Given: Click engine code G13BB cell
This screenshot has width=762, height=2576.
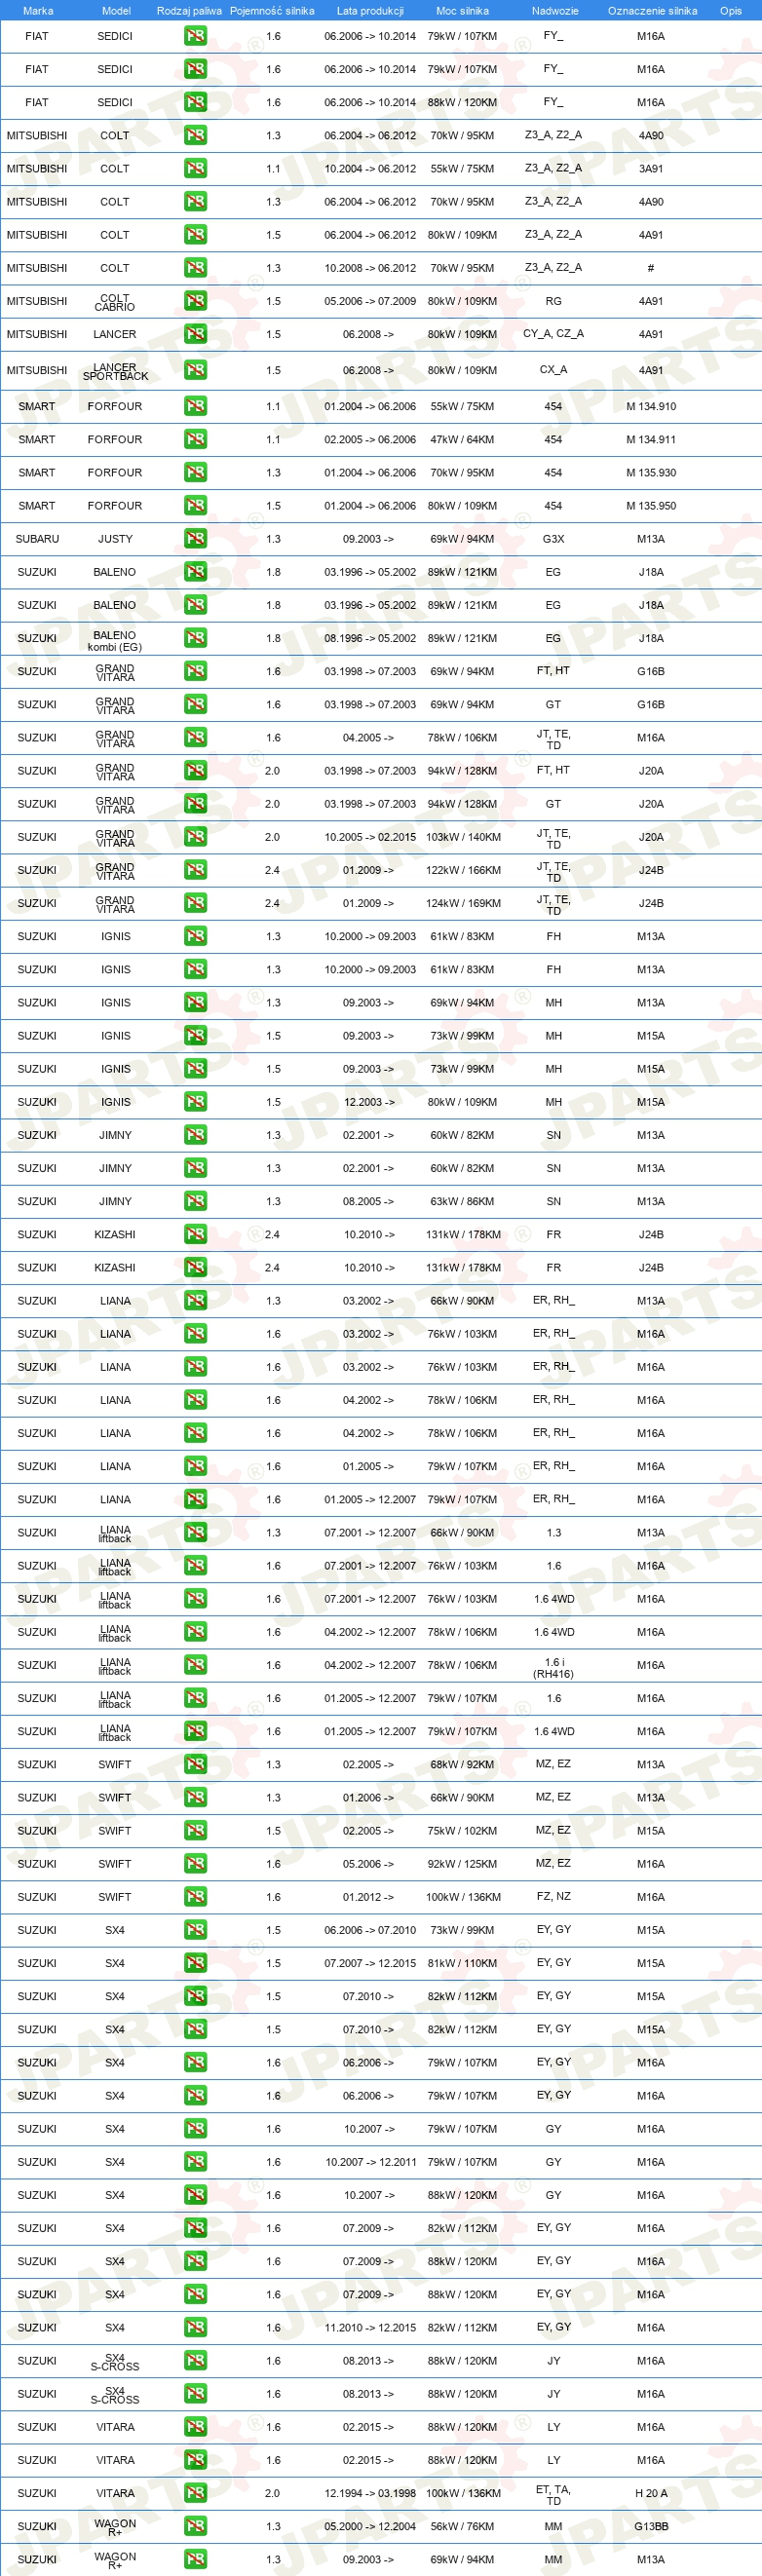Looking at the screenshot, I should point(651,2526).
